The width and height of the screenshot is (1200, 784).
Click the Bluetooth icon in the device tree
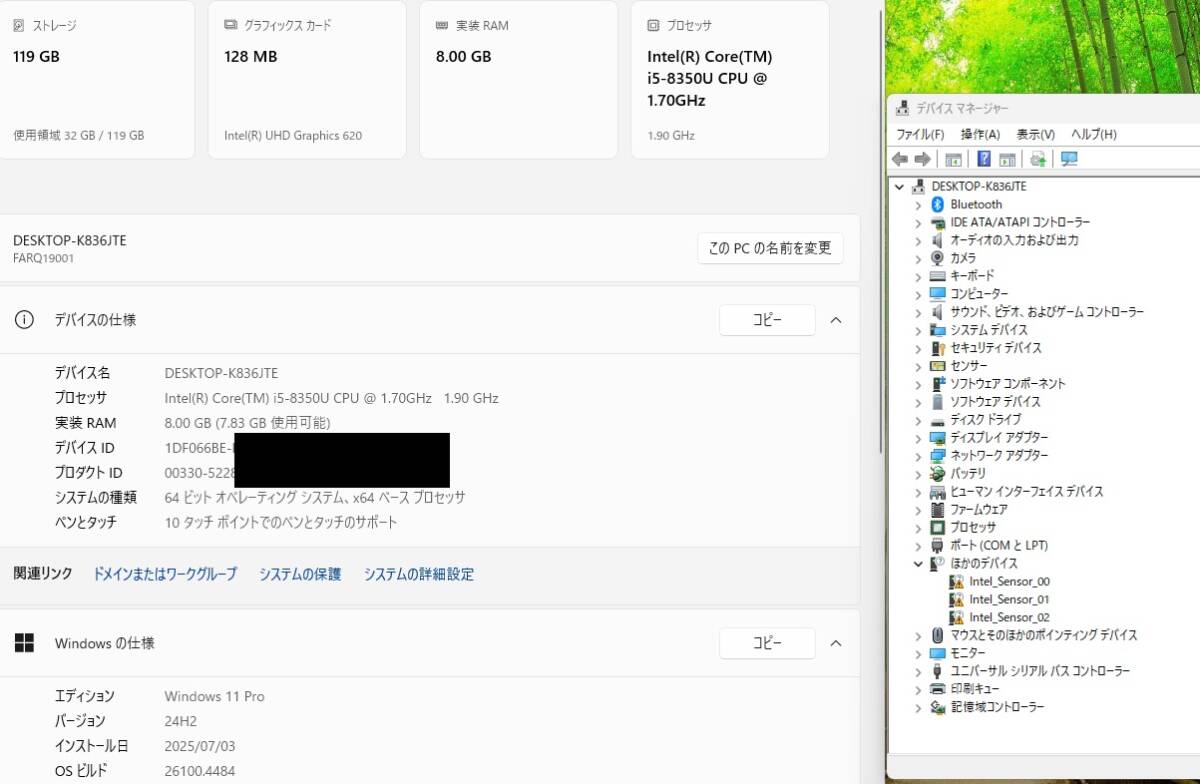937,204
